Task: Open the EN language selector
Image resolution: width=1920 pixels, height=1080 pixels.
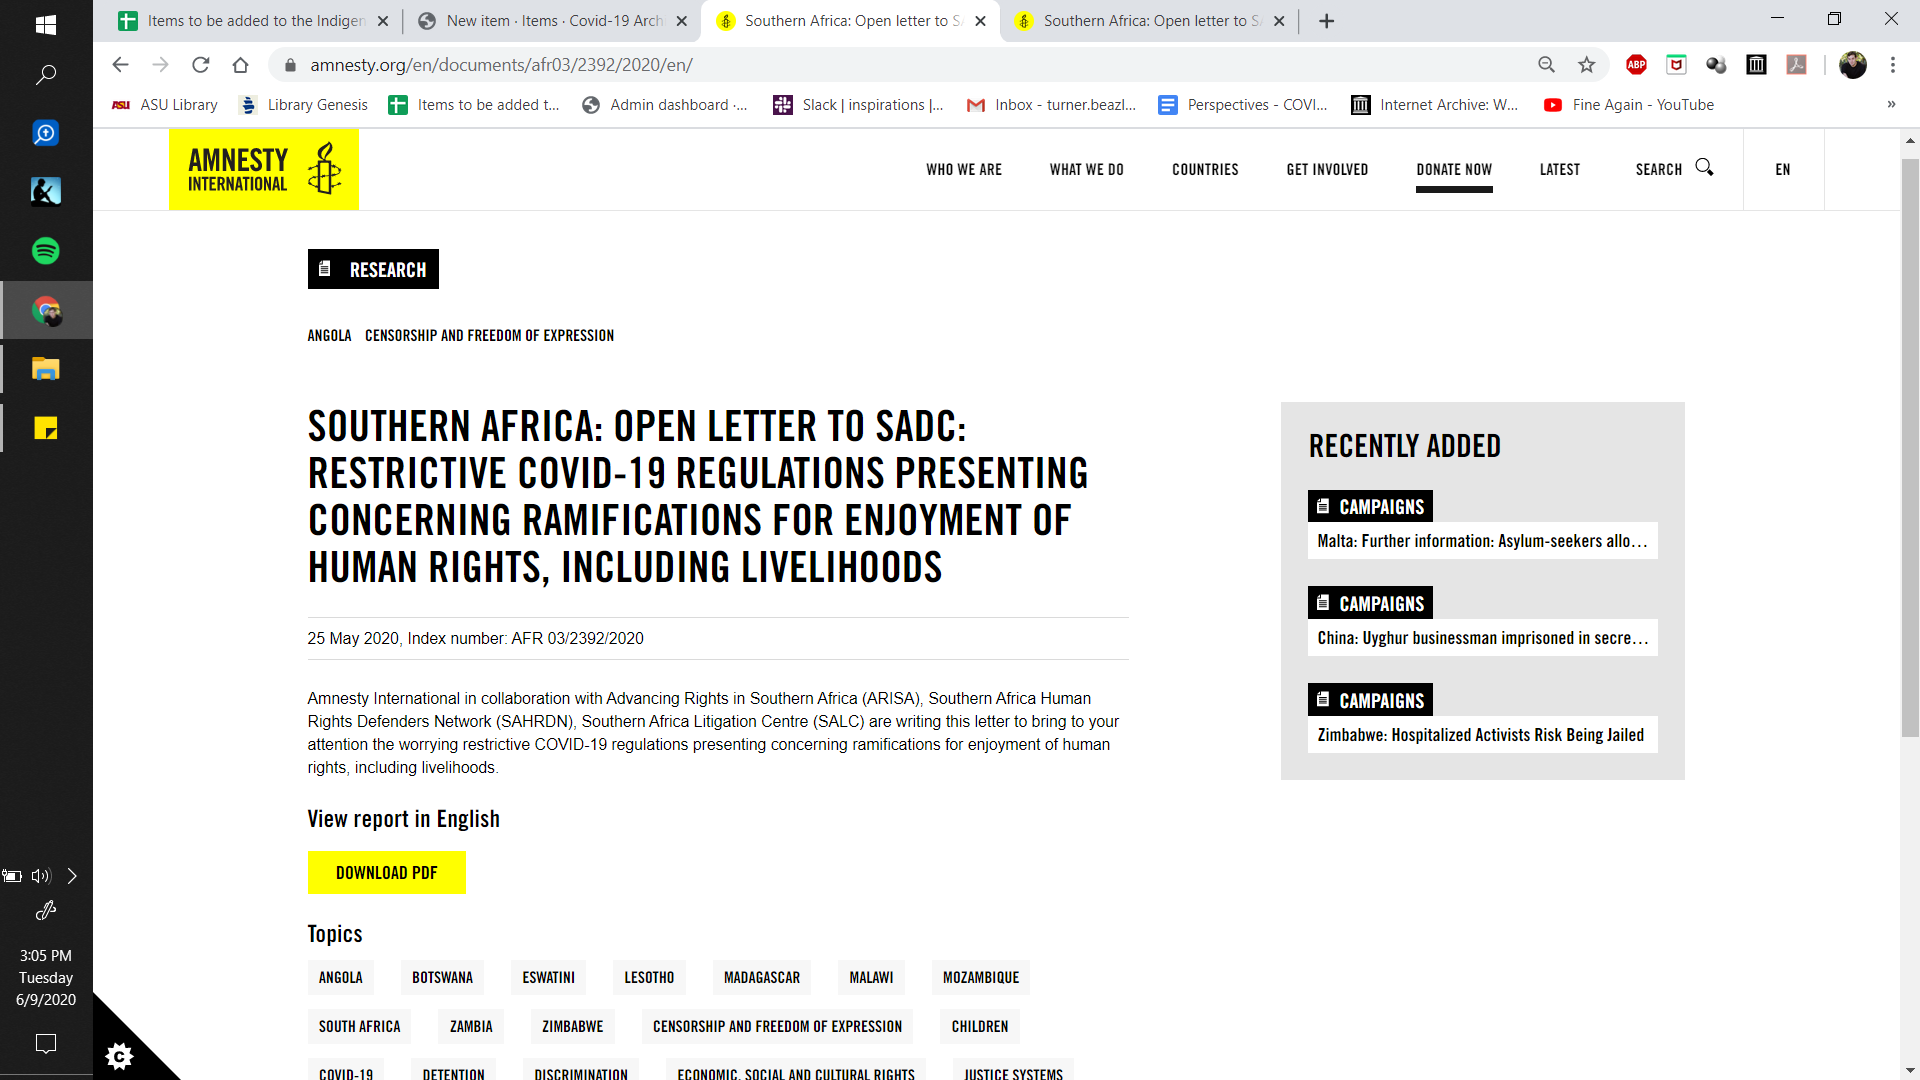Action: [1783, 170]
